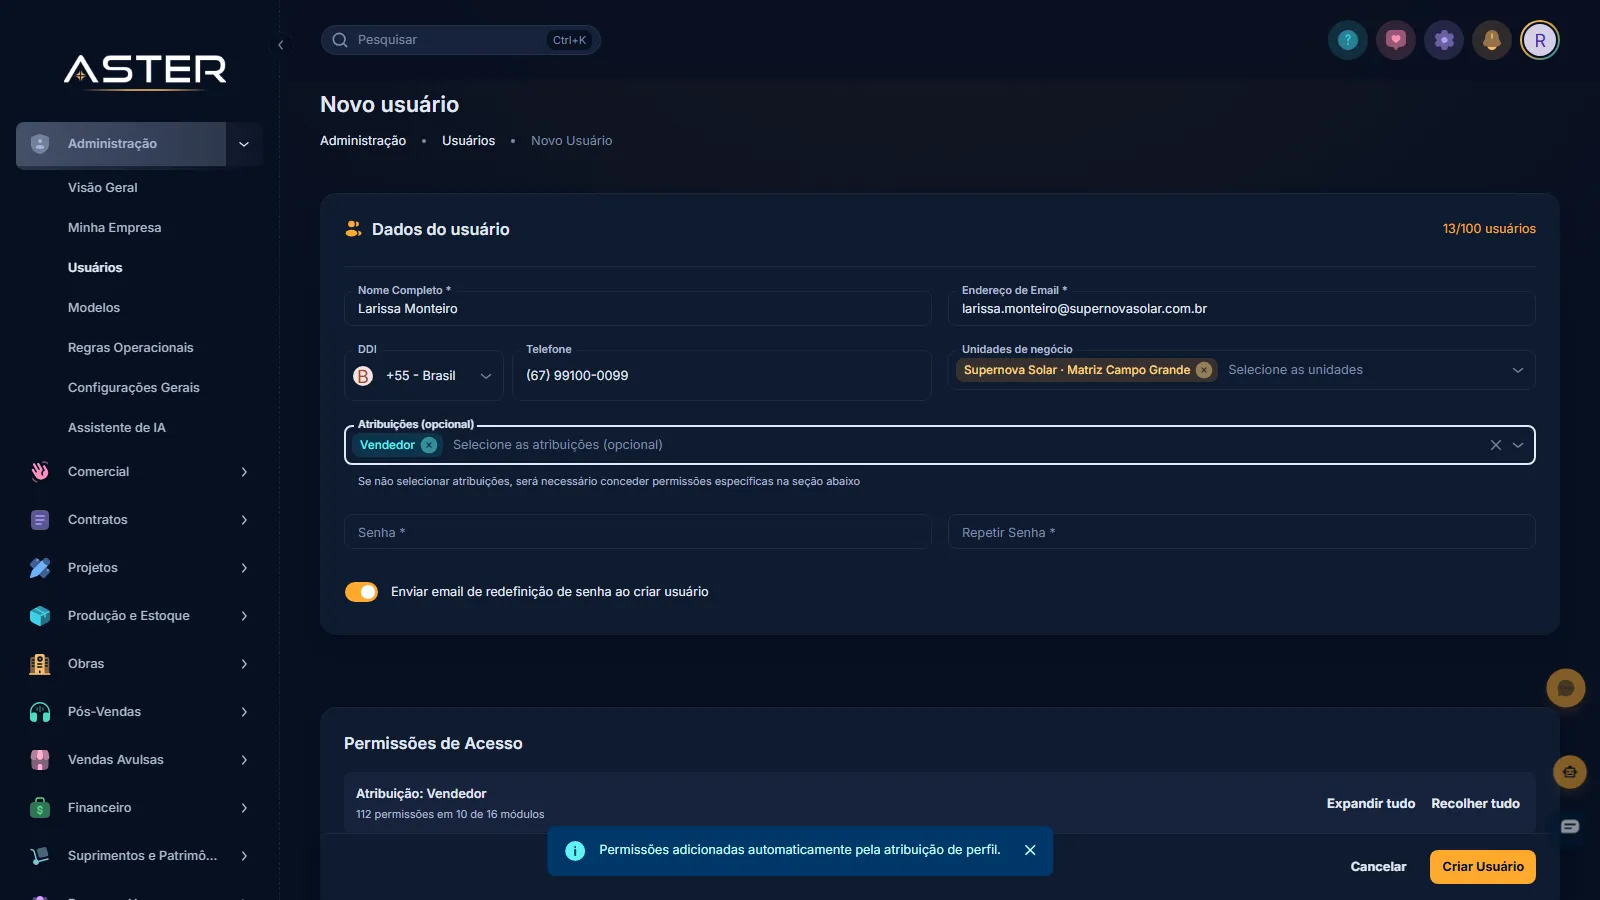
Task: Open the user avatar R menu
Action: pos(1540,40)
